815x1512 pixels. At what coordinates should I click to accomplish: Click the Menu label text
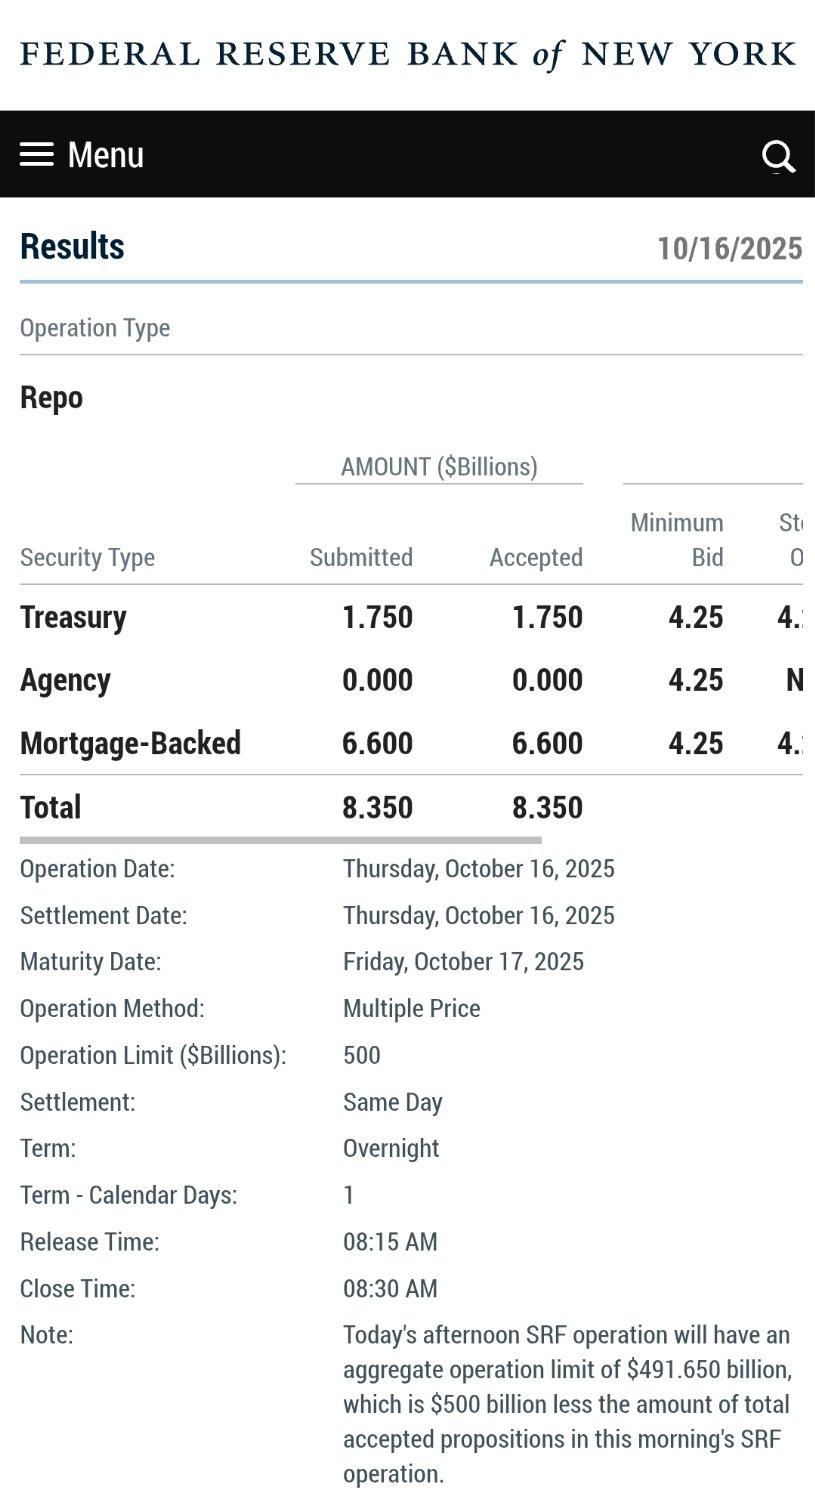point(105,155)
